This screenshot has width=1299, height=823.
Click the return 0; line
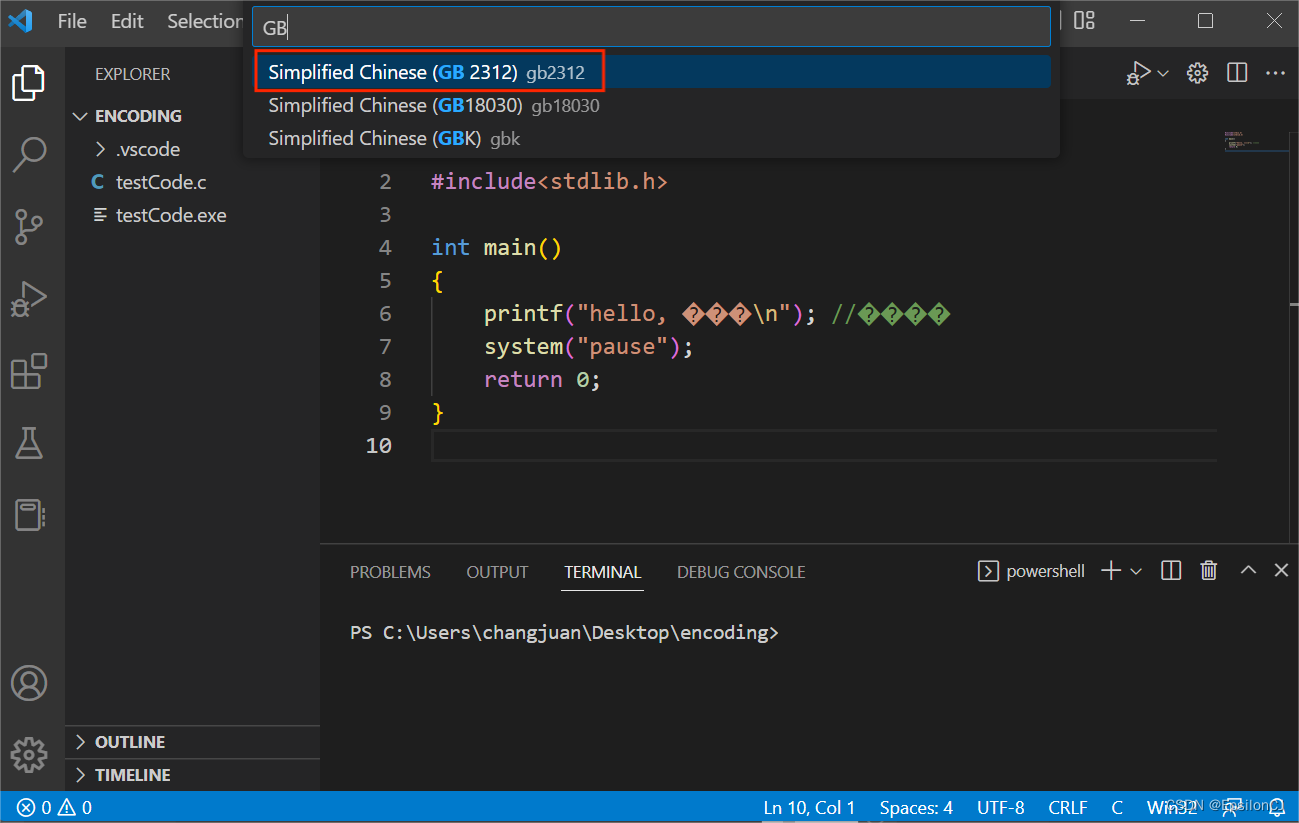(x=542, y=380)
